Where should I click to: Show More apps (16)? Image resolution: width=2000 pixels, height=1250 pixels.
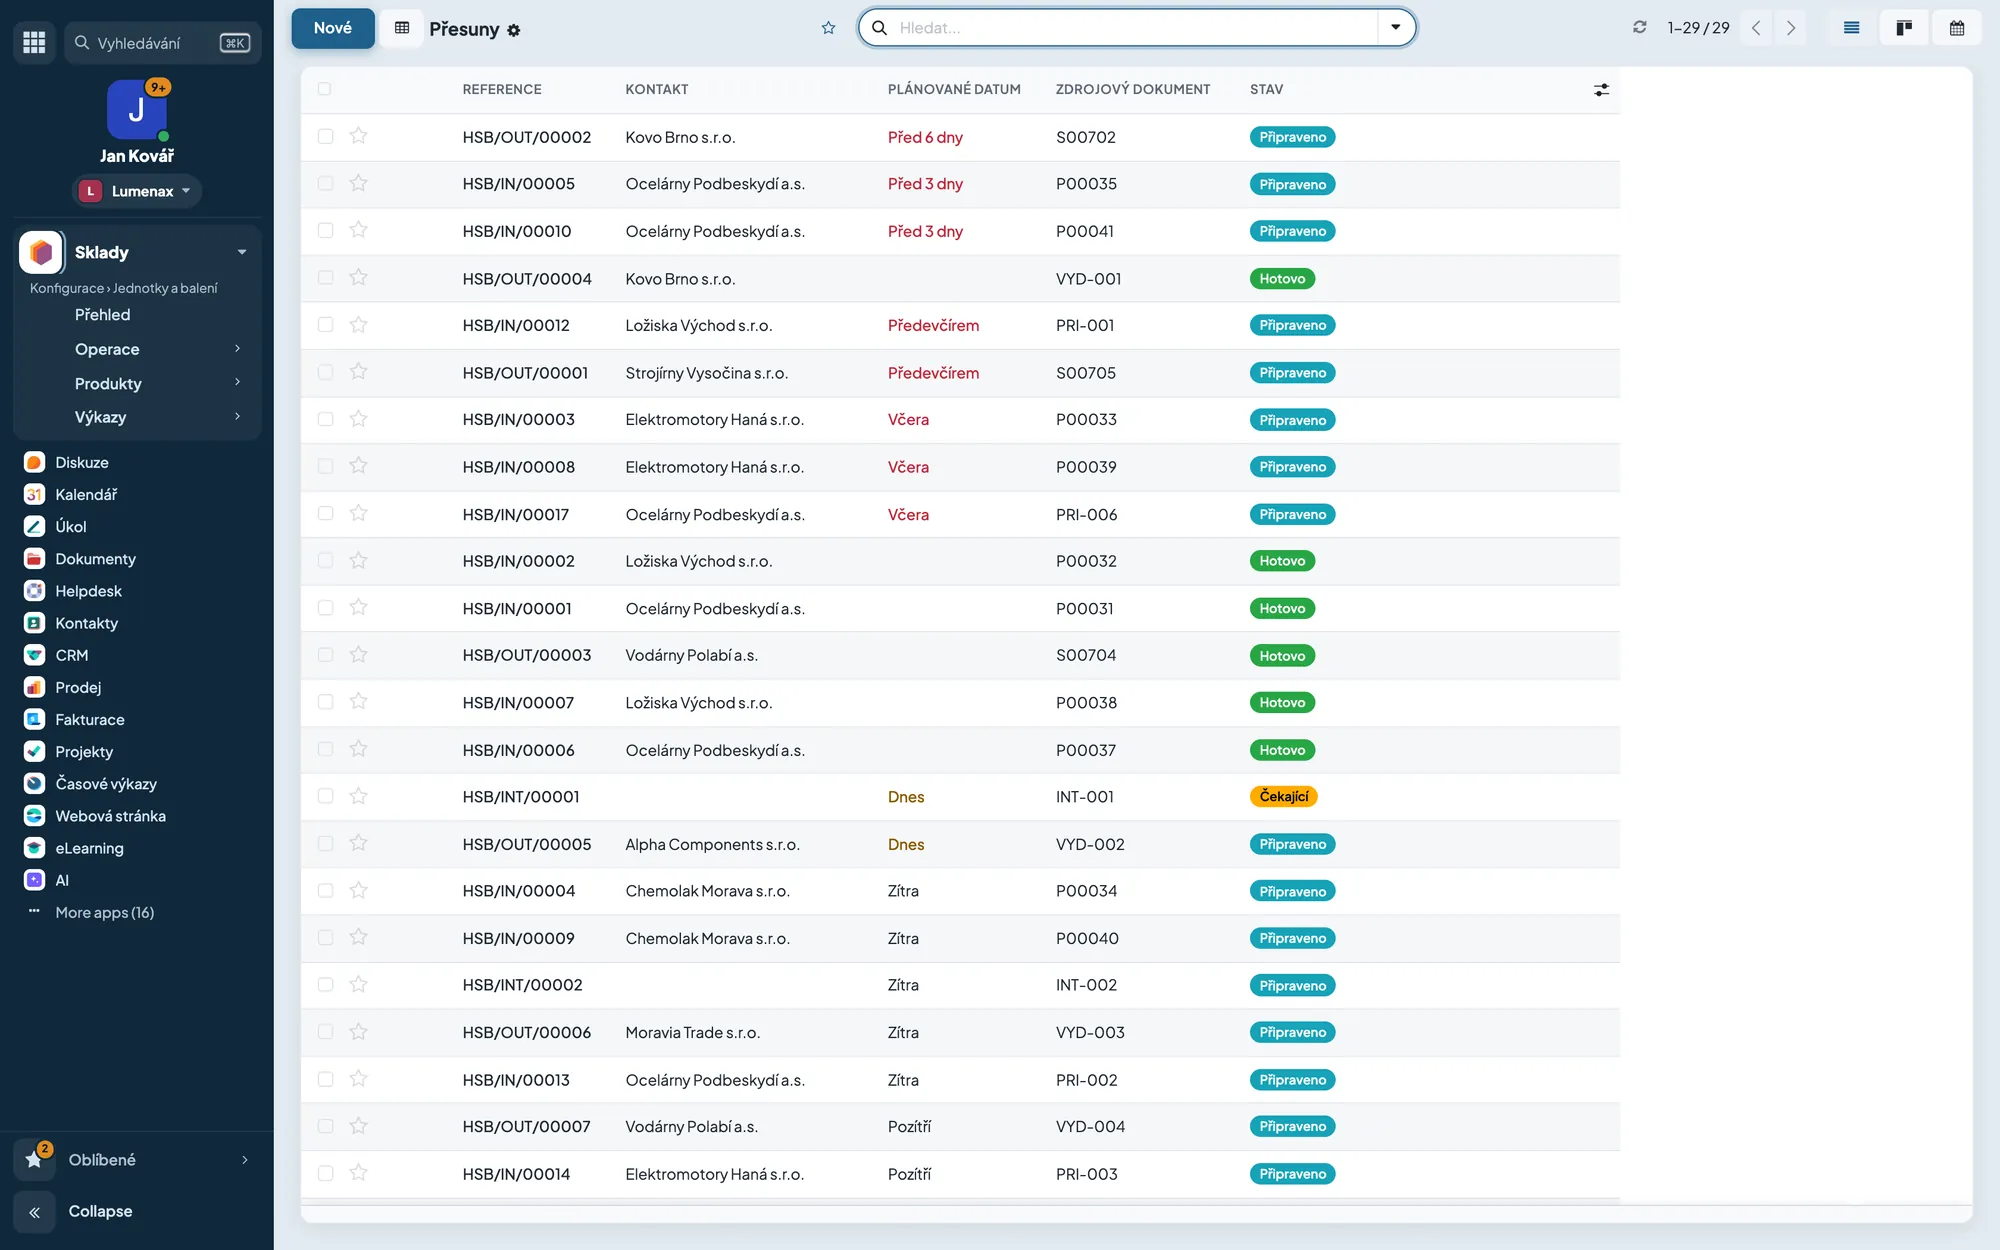click(104, 912)
